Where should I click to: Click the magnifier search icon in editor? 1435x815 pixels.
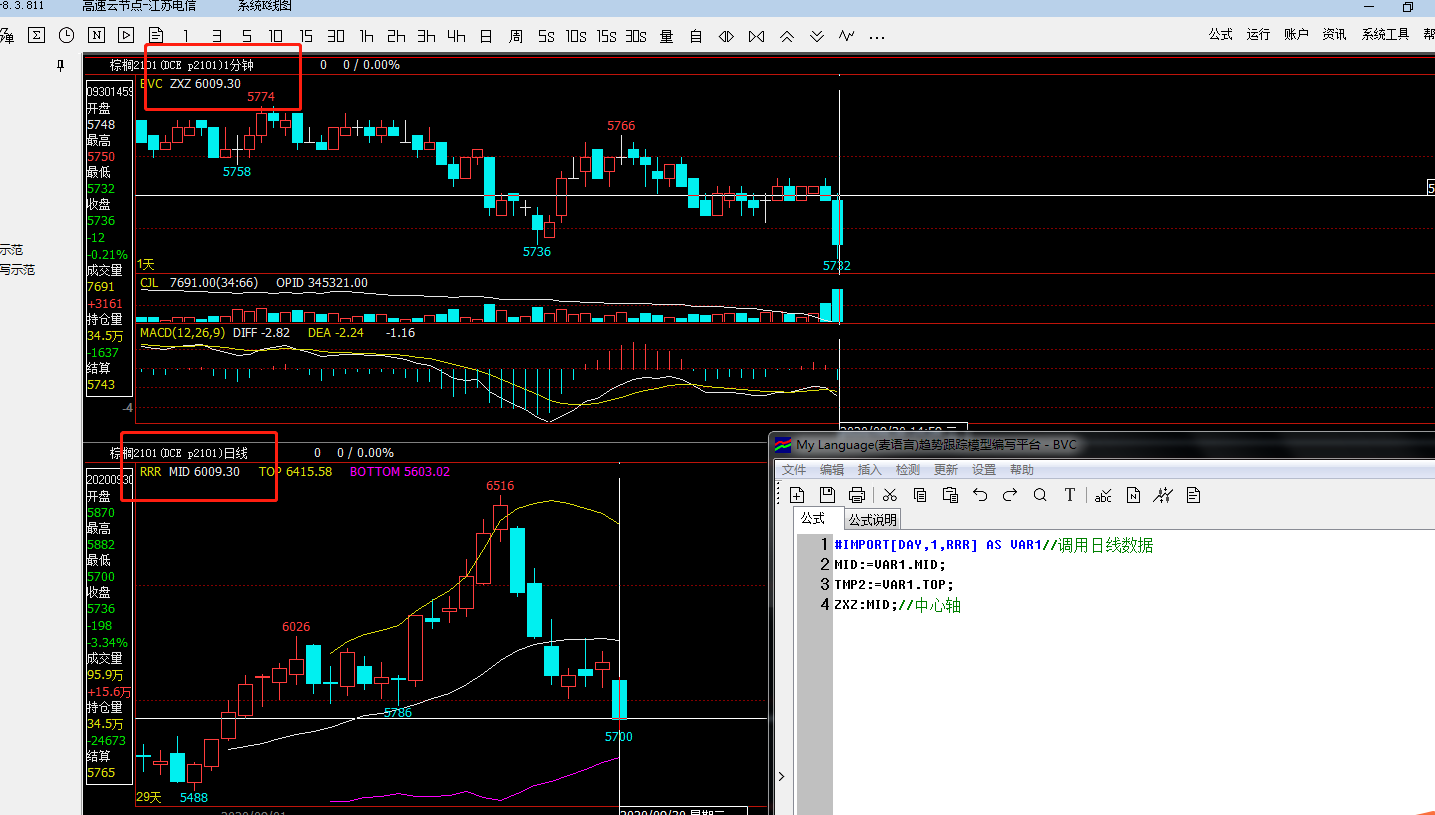click(x=1040, y=495)
